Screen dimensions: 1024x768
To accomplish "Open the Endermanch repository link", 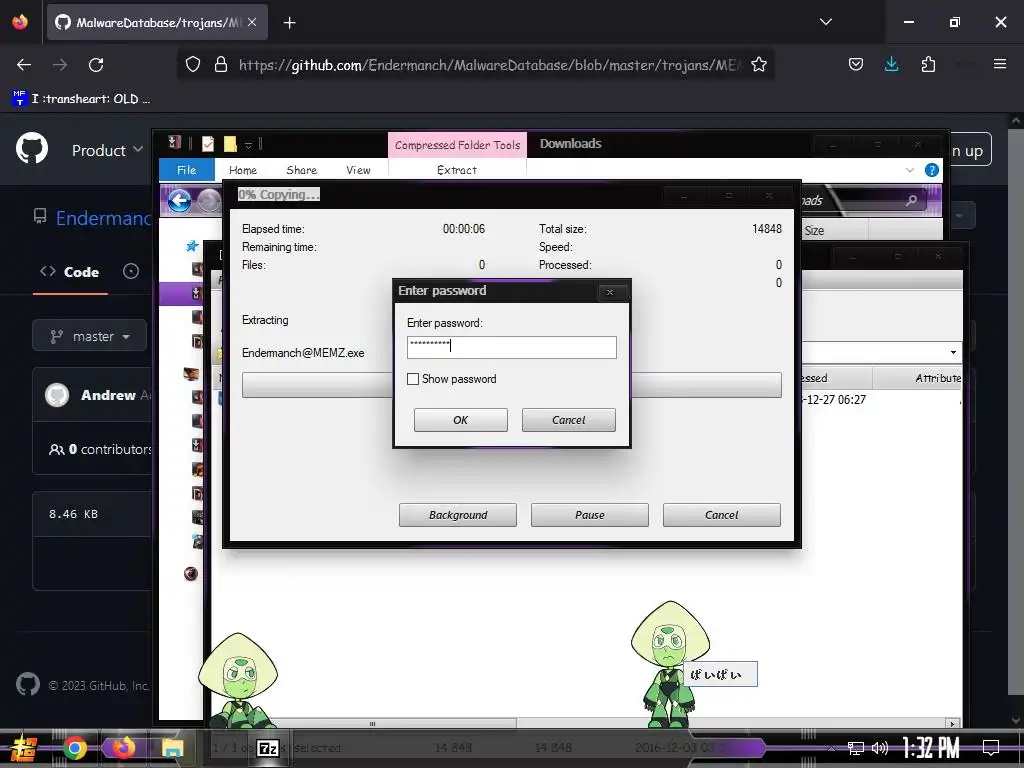I will tap(103, 218).
